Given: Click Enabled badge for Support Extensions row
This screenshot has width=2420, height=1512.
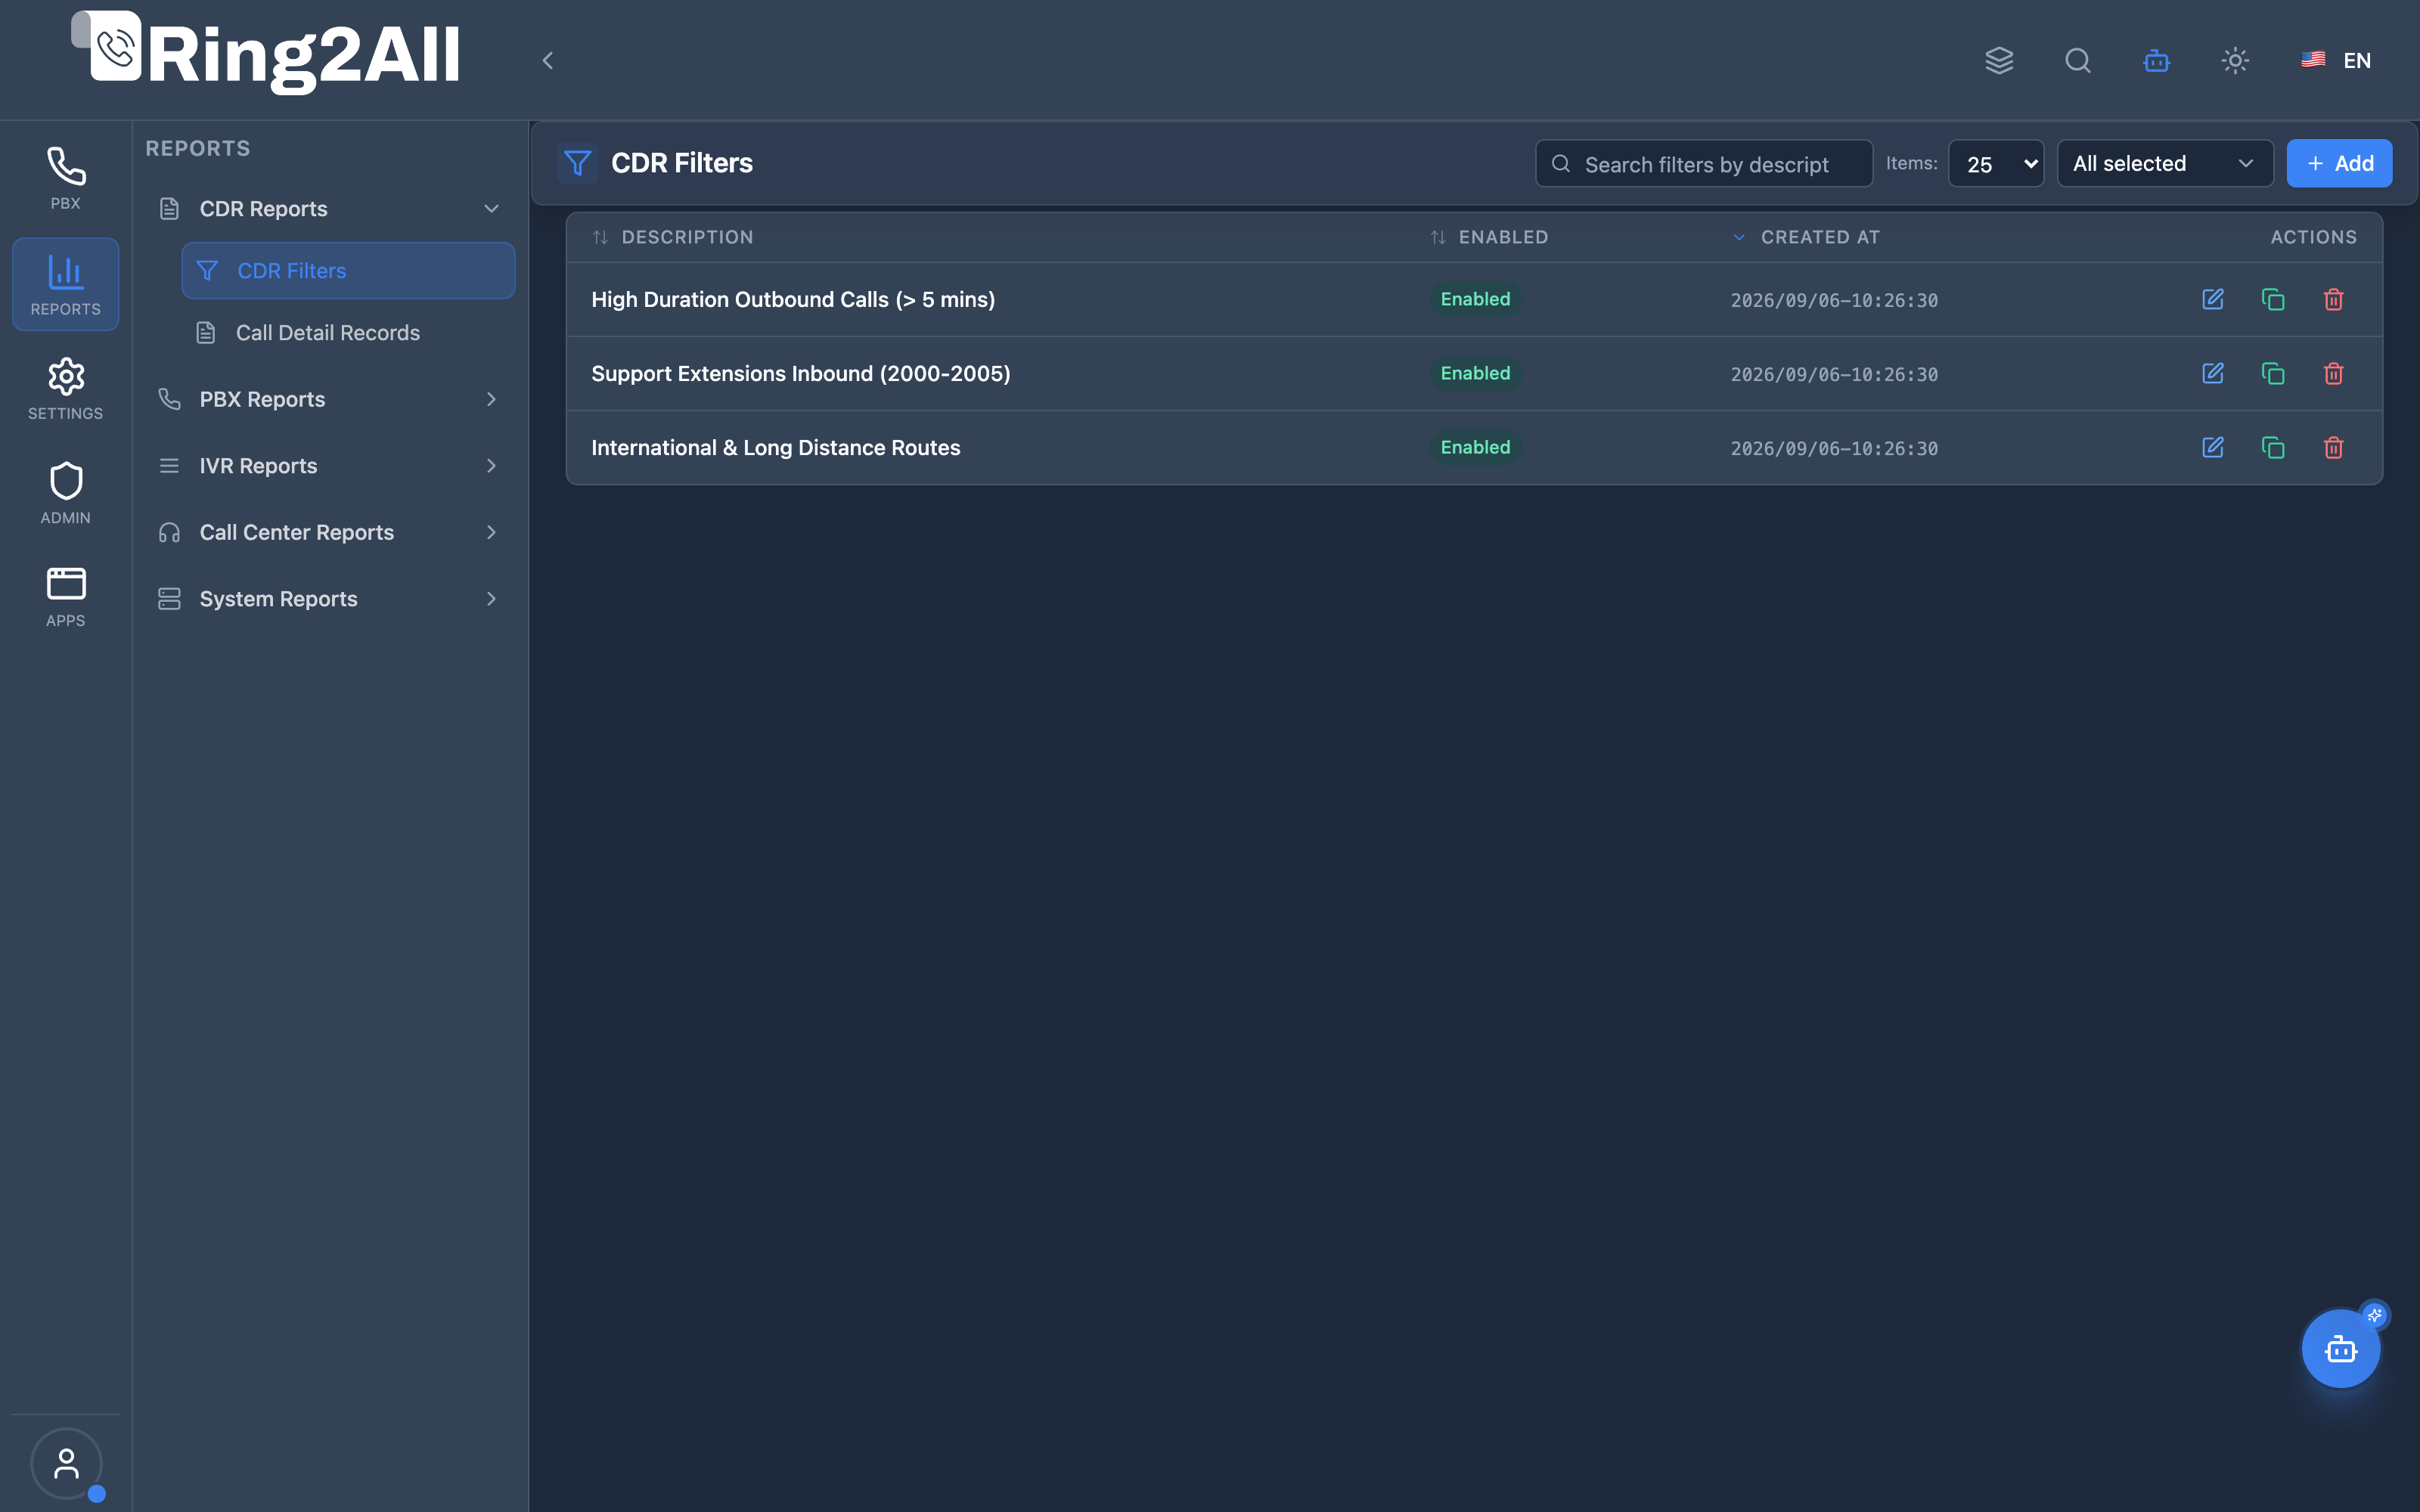Looking at the screenshot, I should pyautogui.click(x=1475, y=373).
